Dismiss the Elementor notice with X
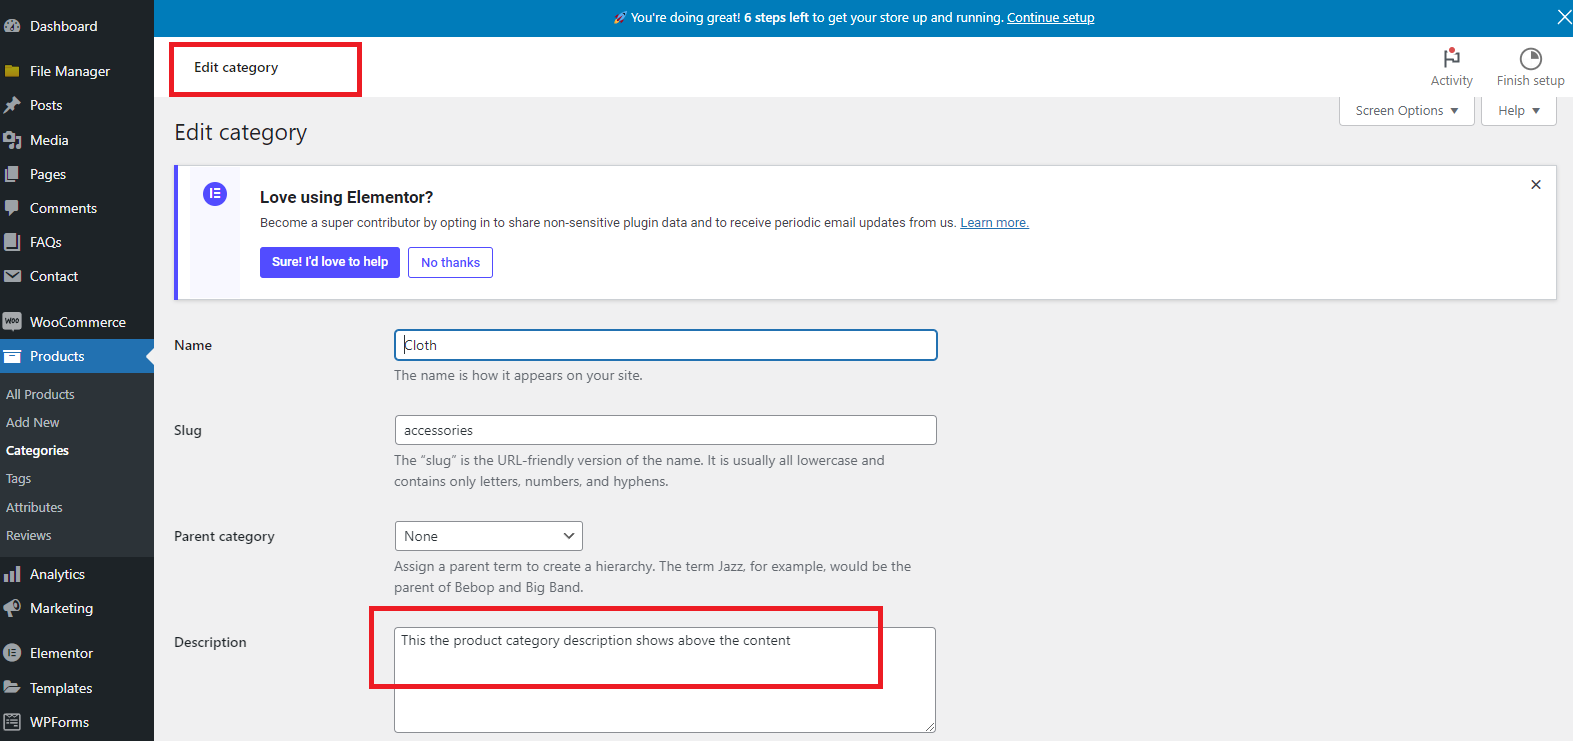 click(x=1536, y=185)
